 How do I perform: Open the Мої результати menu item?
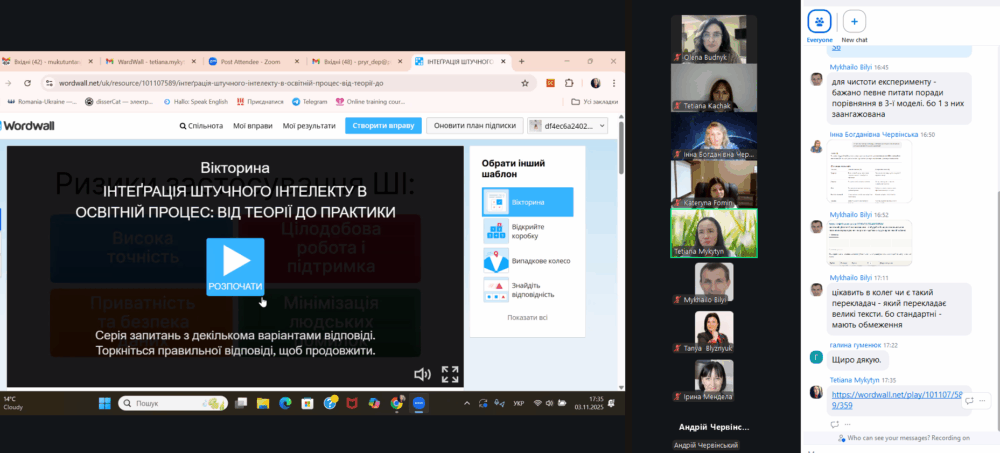[x=309, y=126]
